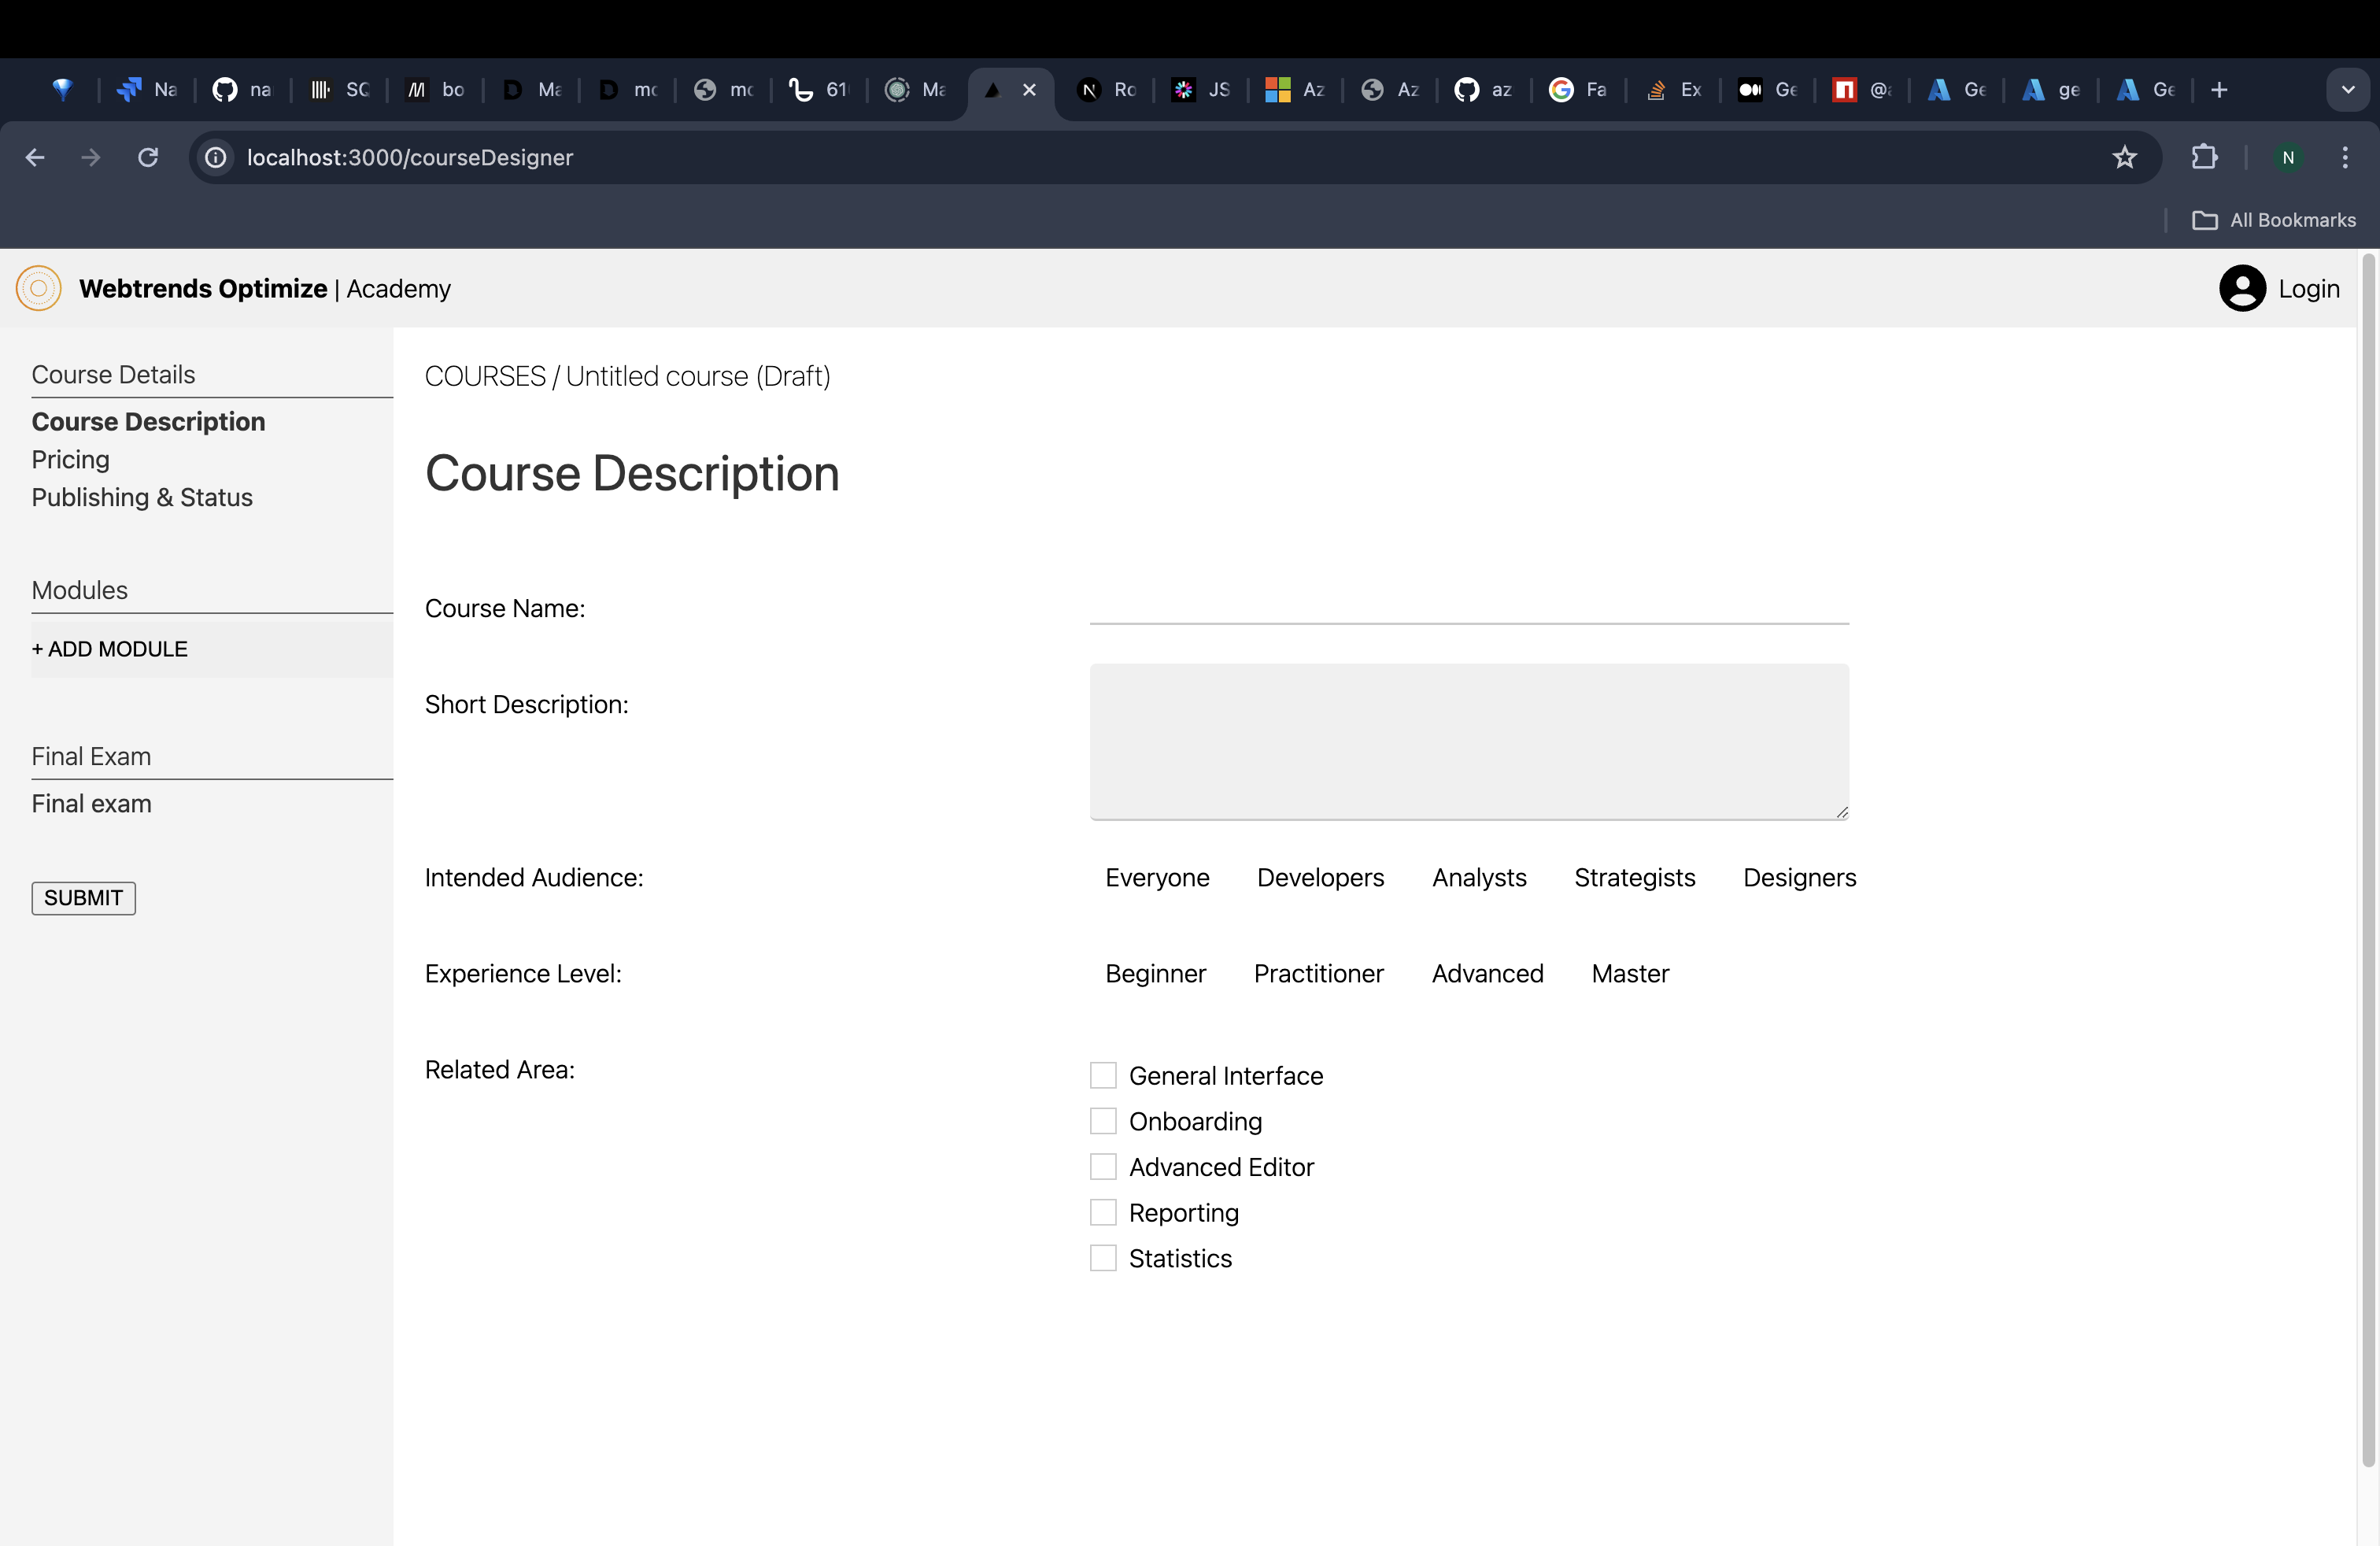The height and width of the screenshot is (1546, 2380).
Task: Open Final exam in the sidebar
Action: (x=91, y=804)
